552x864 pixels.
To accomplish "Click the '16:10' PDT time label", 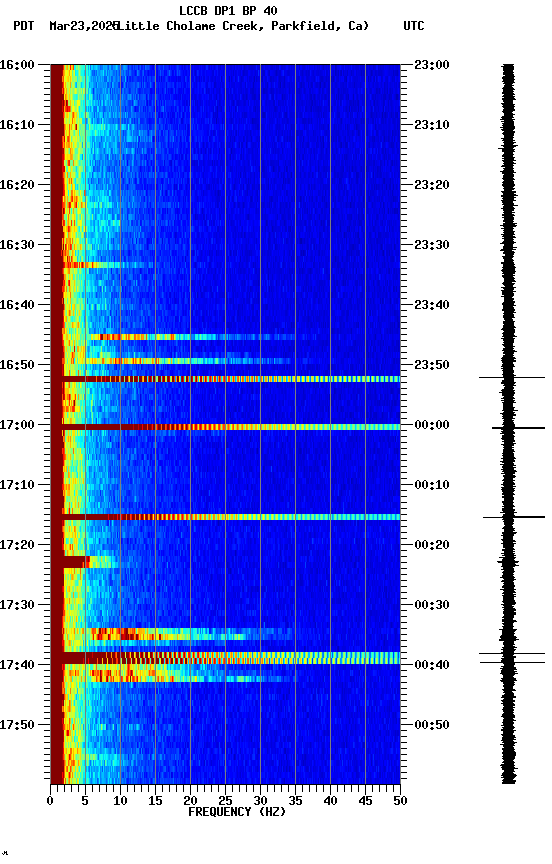I will (17, 125).
